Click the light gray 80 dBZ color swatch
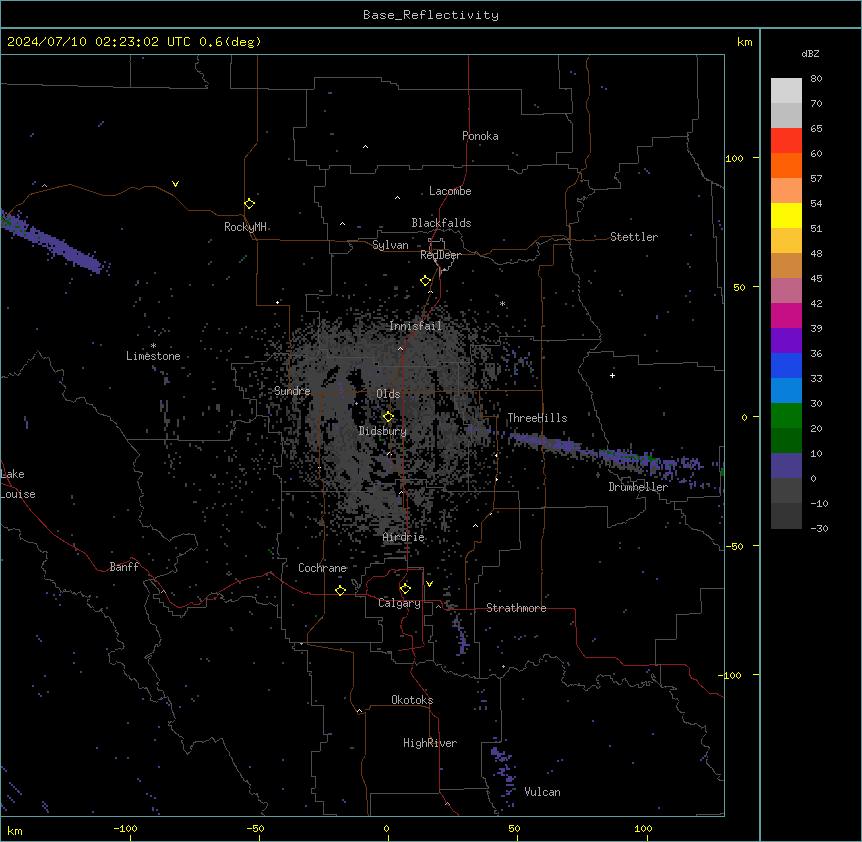Screen dimensions: 862x842 (786, 91)
